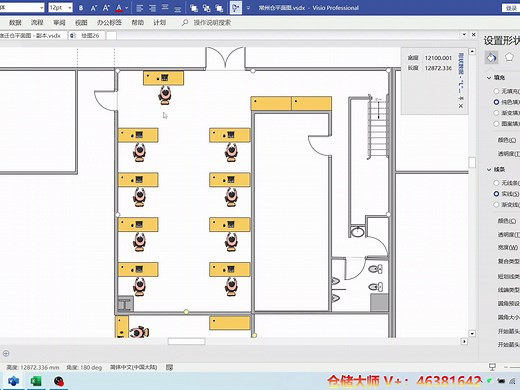Align text right in toolbar
This screenshot has width=520, height=390.
(152, 8)
